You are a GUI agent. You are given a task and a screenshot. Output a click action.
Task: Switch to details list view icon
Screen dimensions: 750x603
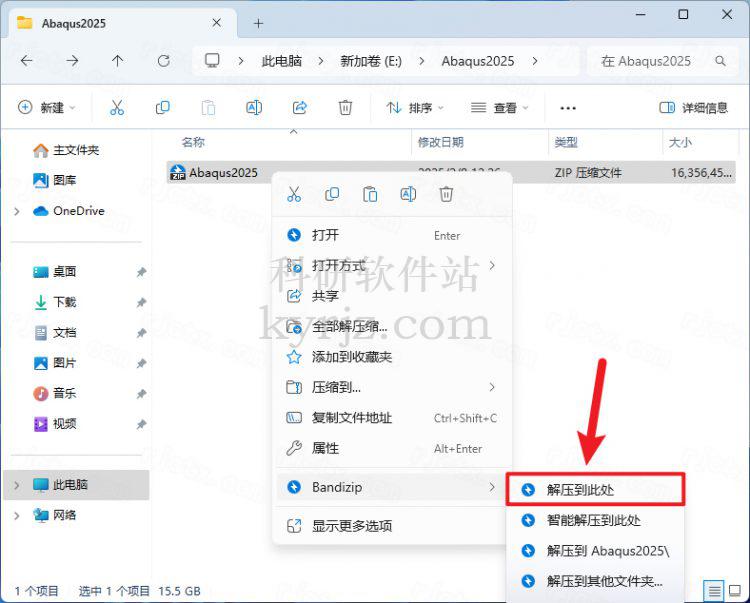click(x=714, y=591)
